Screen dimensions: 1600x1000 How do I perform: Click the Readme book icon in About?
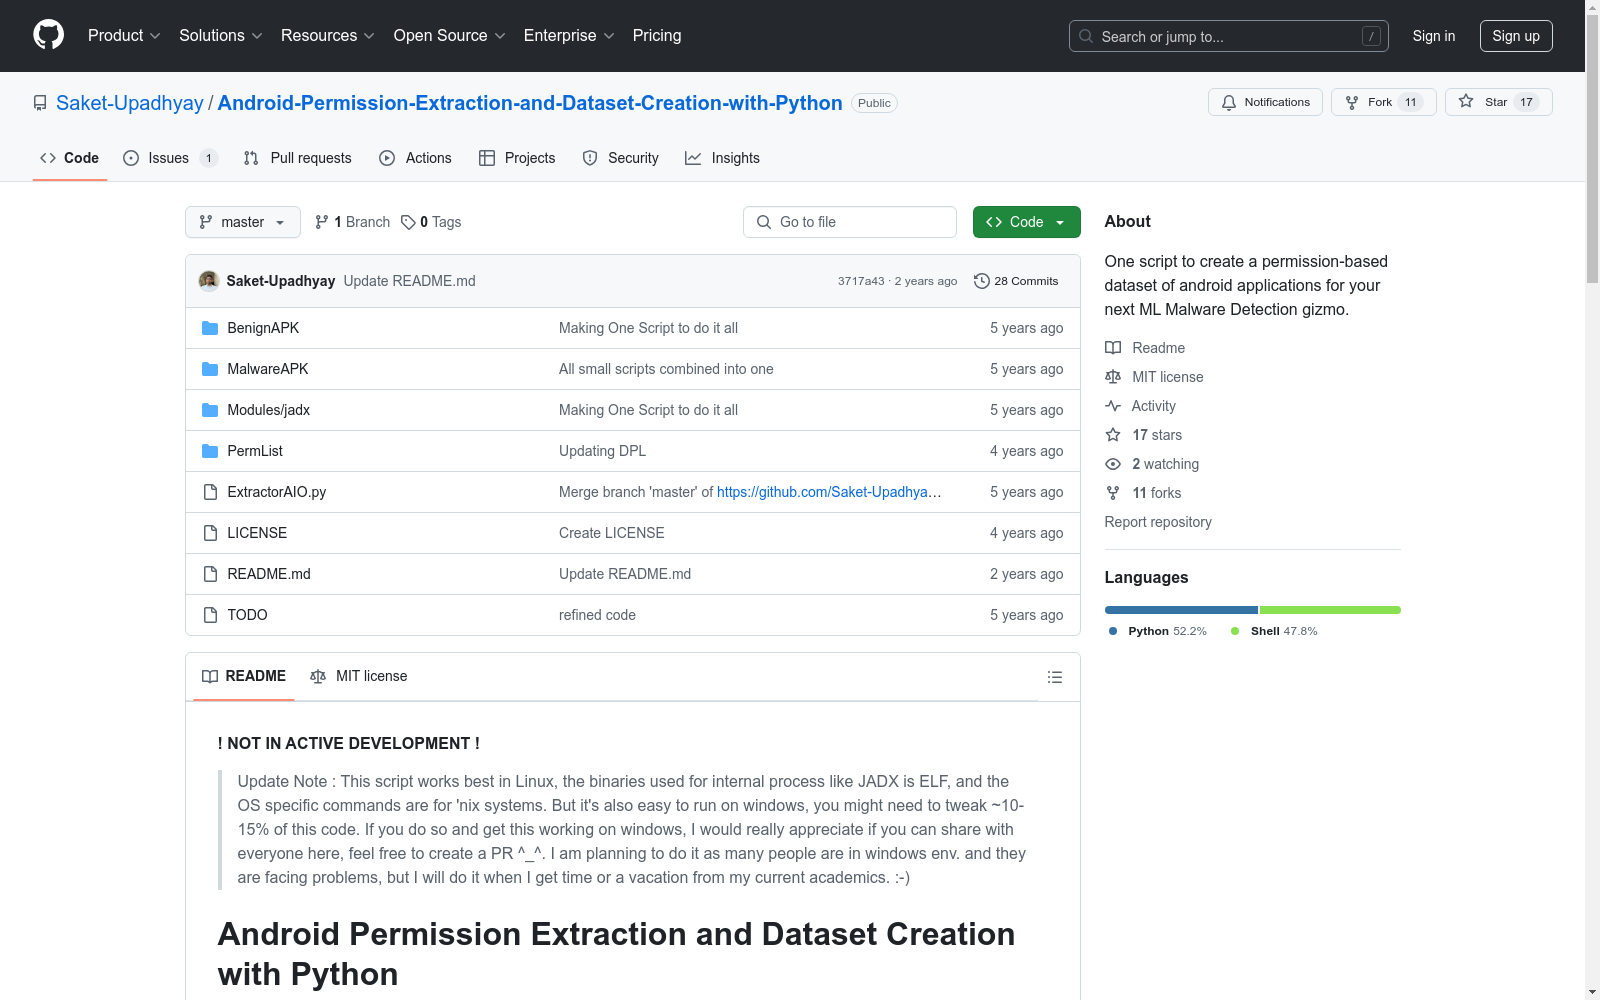tap(1113, 348)
